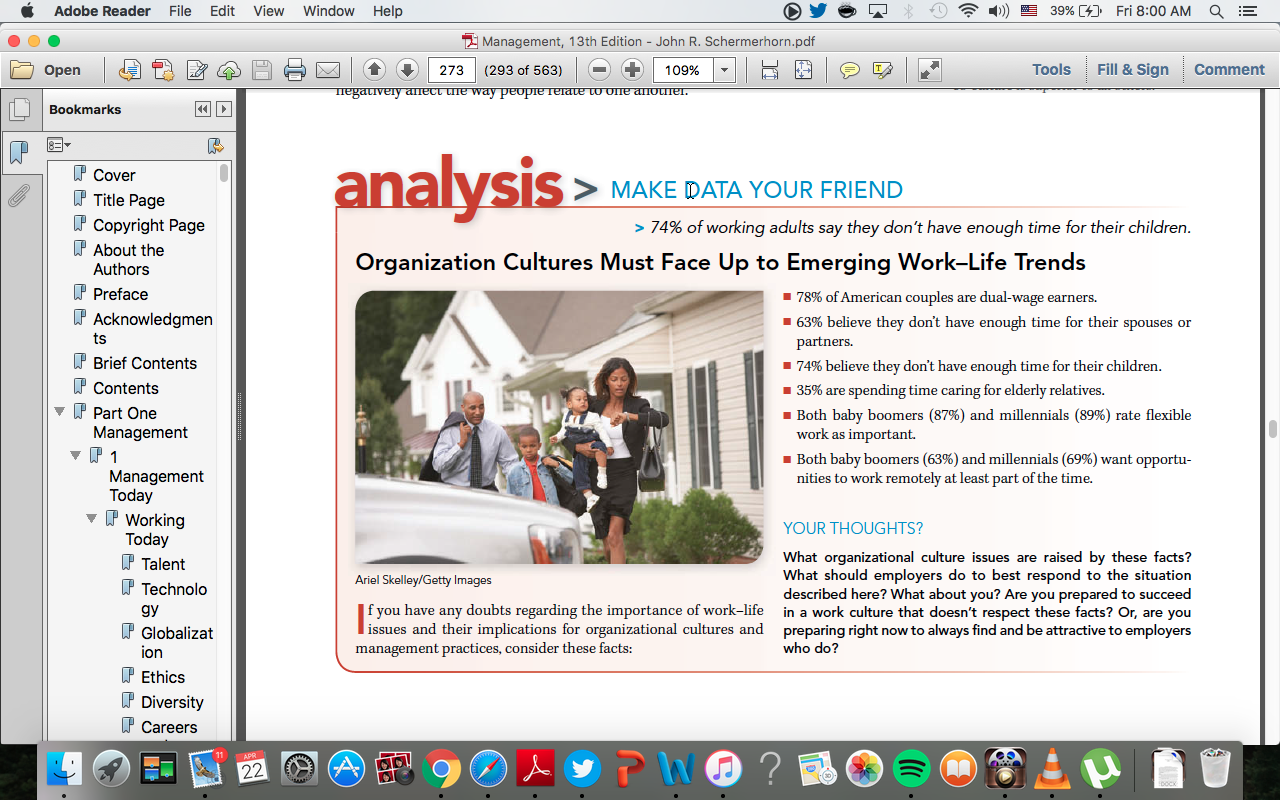The width and height of the screenshot is (1280, 800).
Task: Open the Help menu
Action: point(387,11)
